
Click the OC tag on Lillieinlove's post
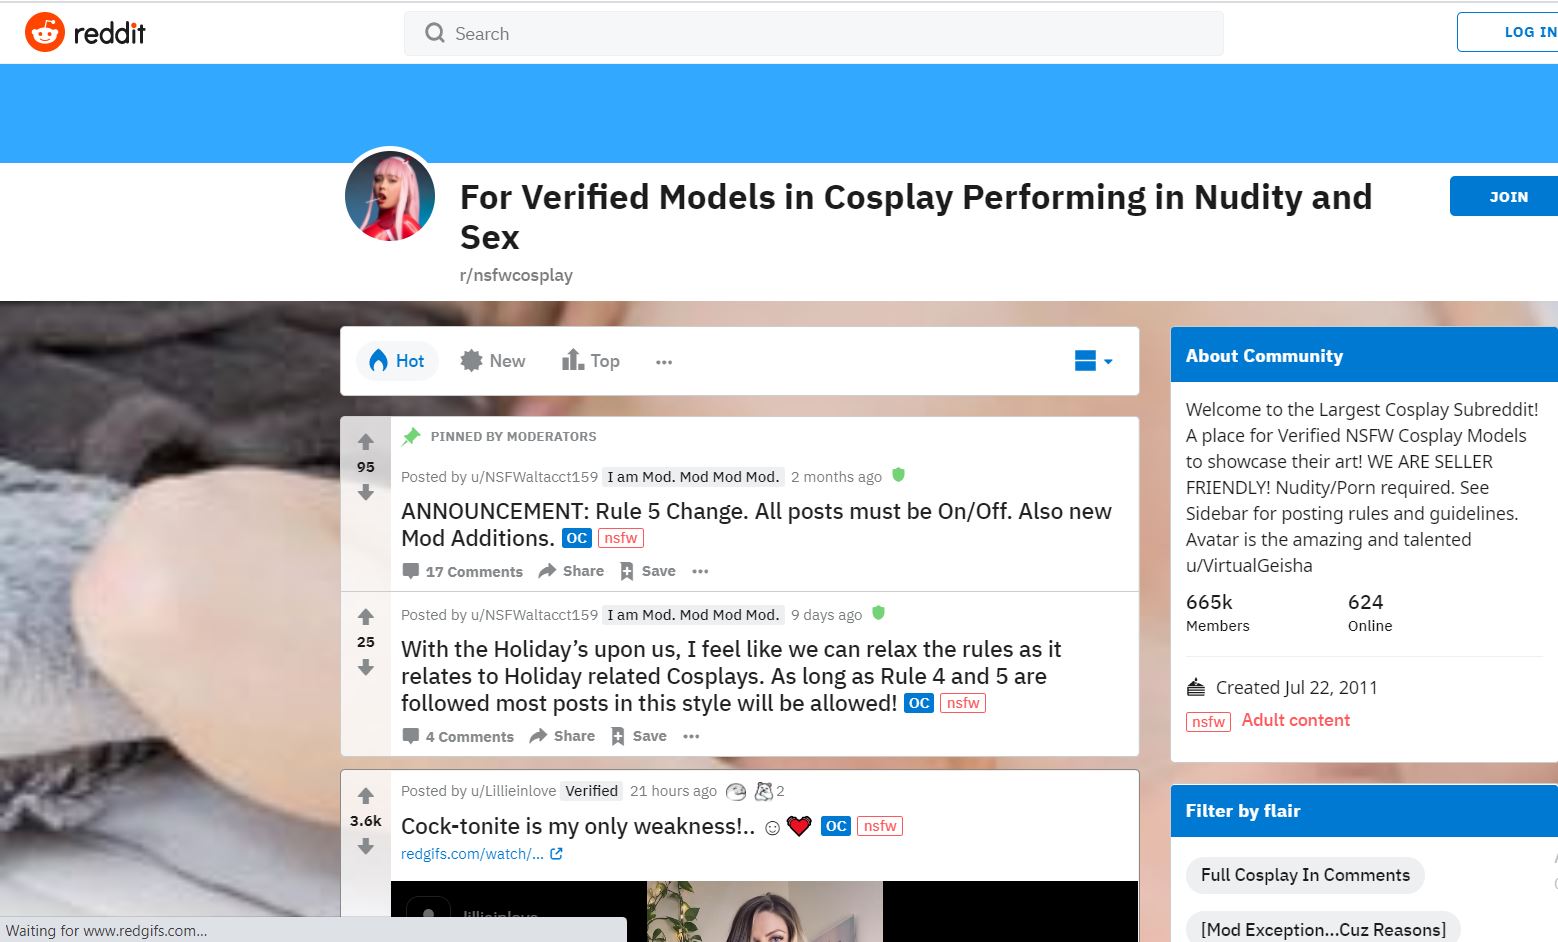point(836,826)
